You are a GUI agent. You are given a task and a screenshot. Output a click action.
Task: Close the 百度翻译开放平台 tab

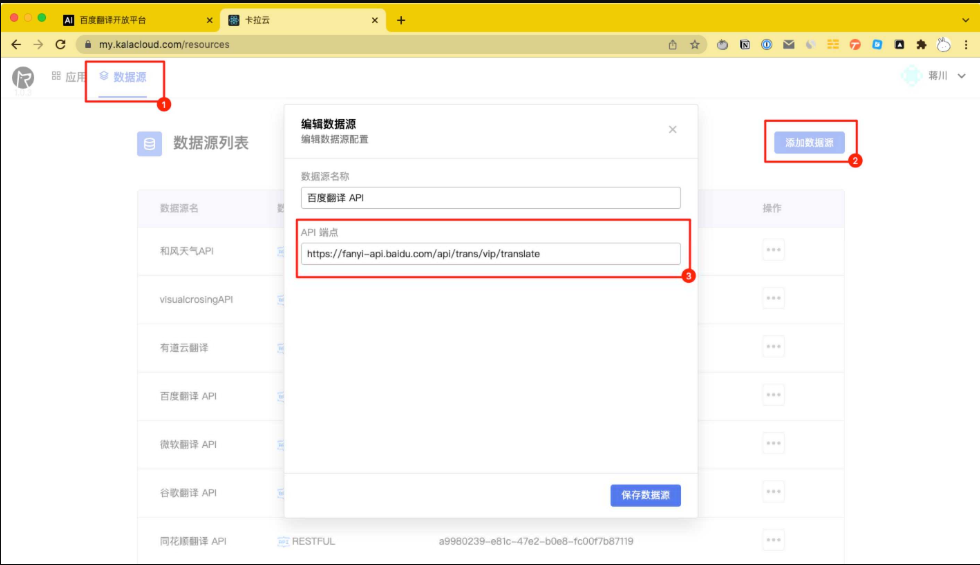pos(209,20)
